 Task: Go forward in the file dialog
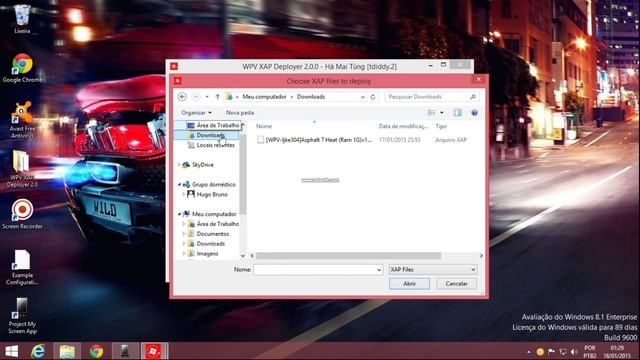[x=196, y=97]
